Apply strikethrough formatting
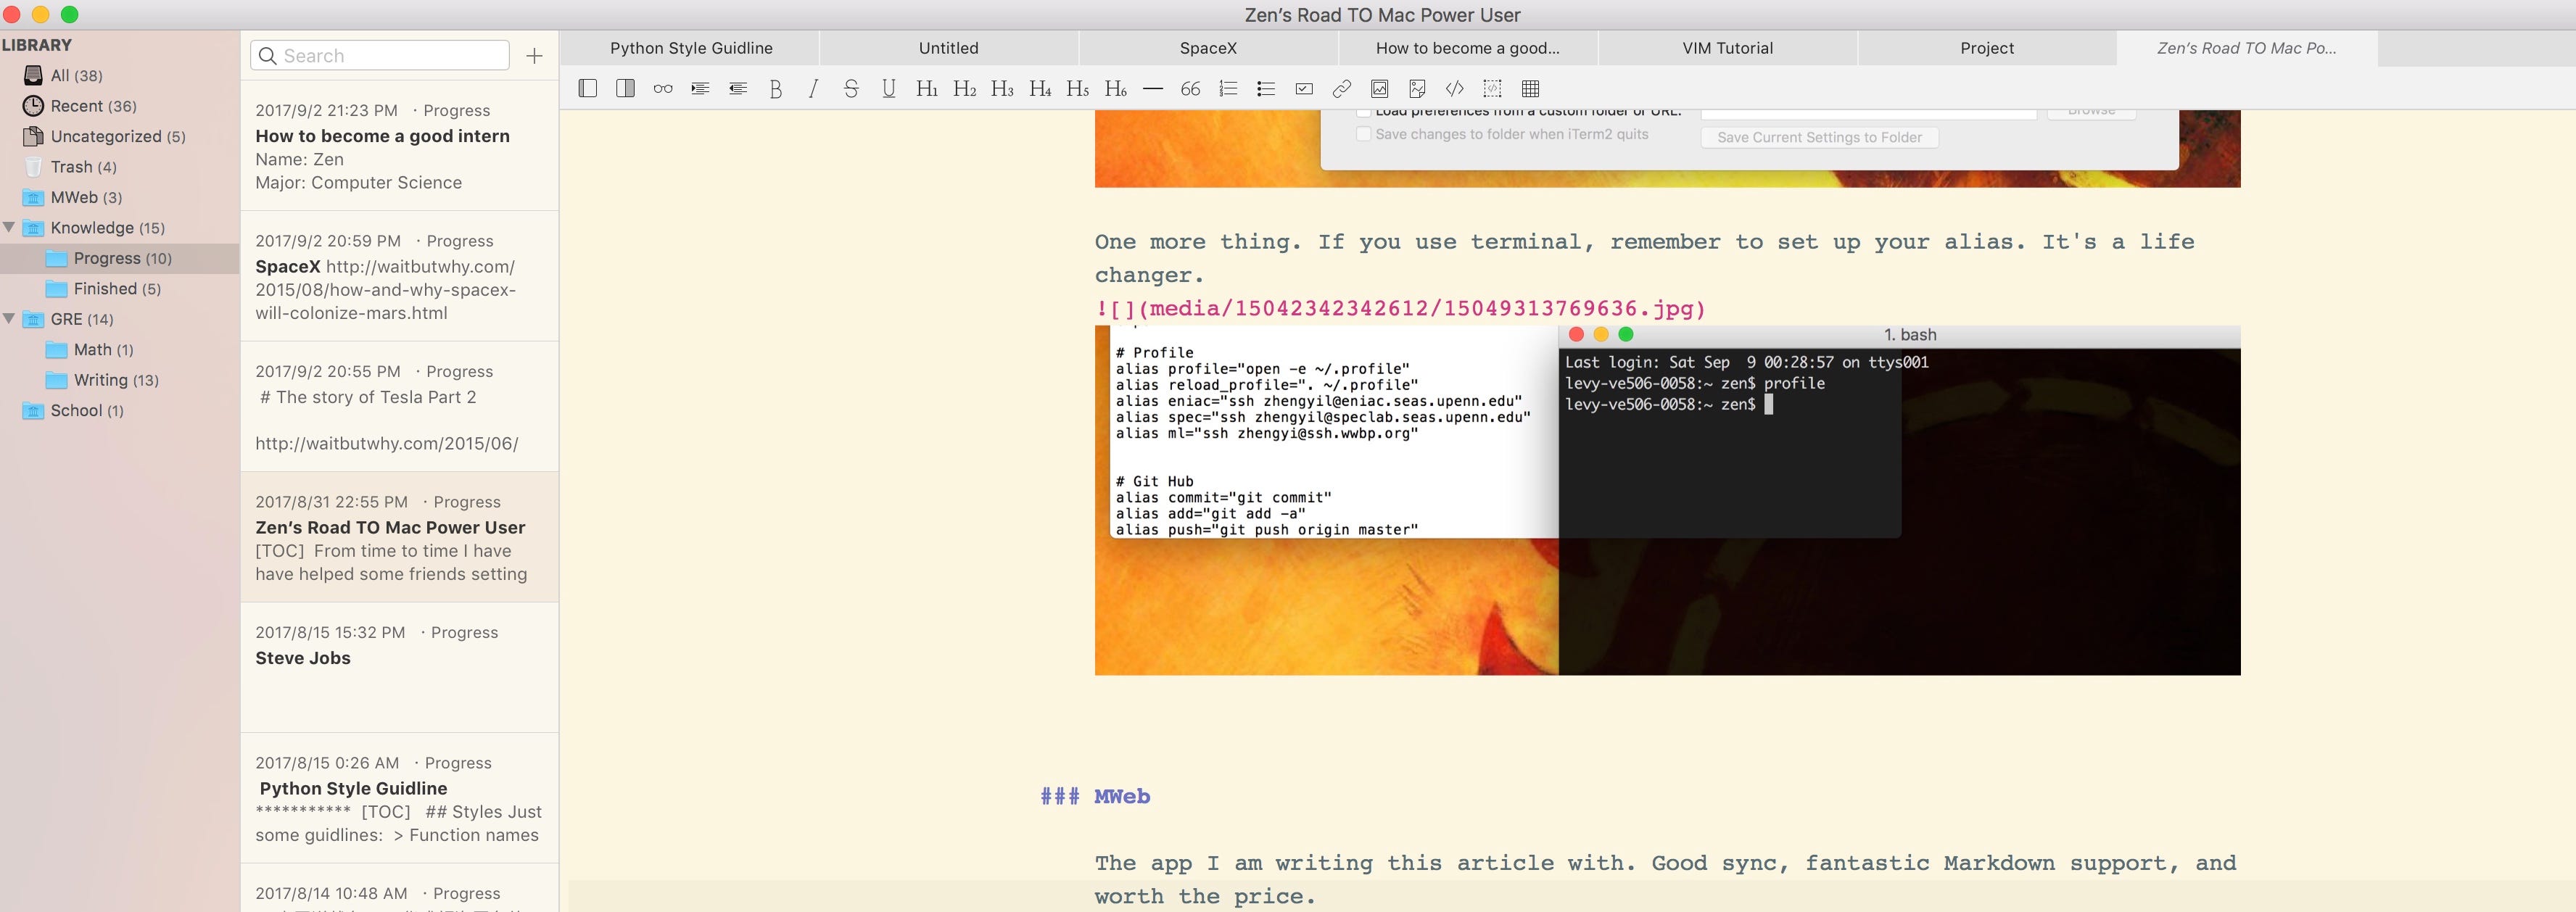Screen dimensions: 2576x912 [x=851, y=89]
